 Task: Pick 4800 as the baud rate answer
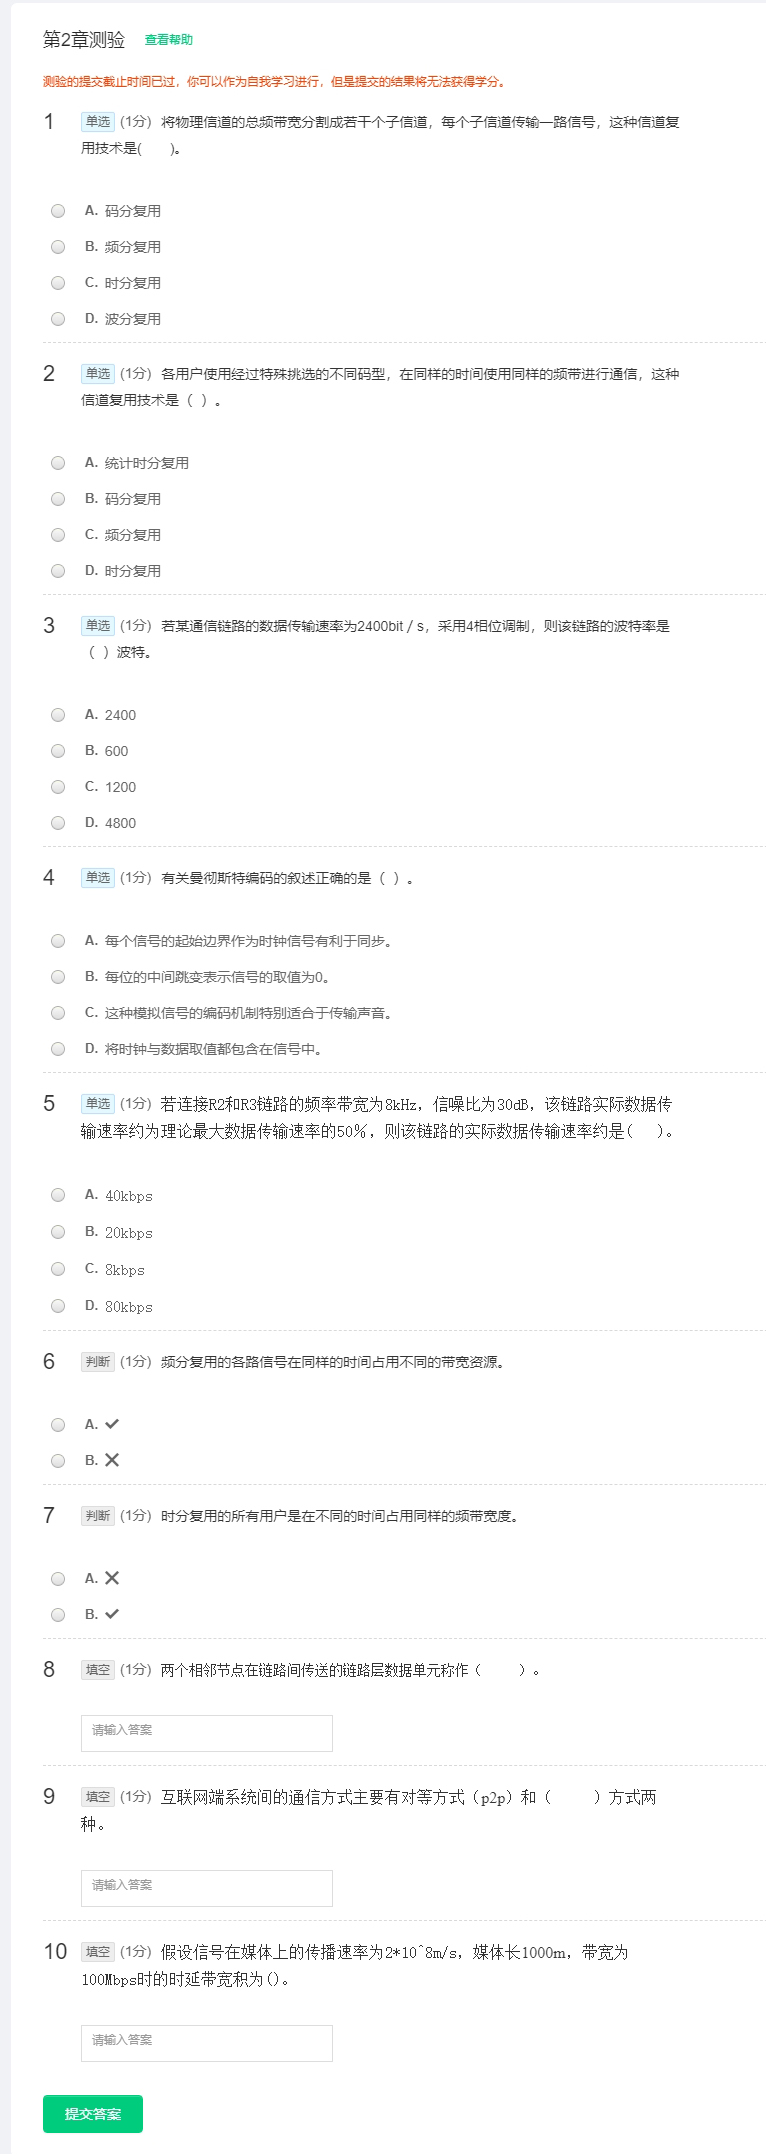point(58,823)
